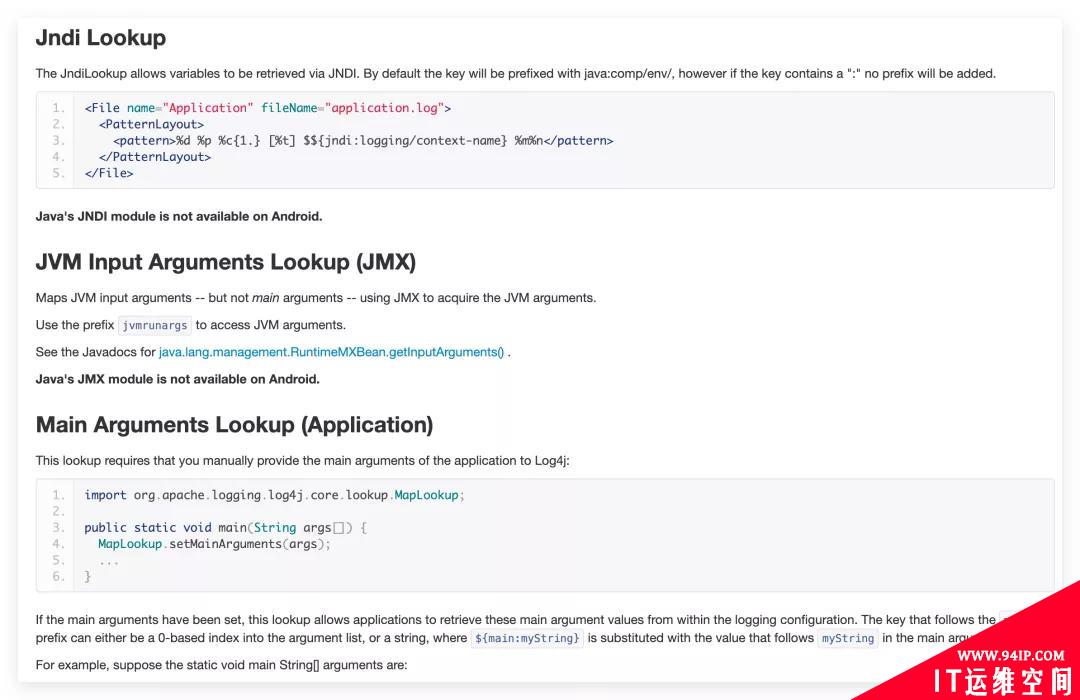The height and width of the screenshot is (700, 1080).
Task: Click the closing </PatternLayout> code line
Action: (154, 157)
